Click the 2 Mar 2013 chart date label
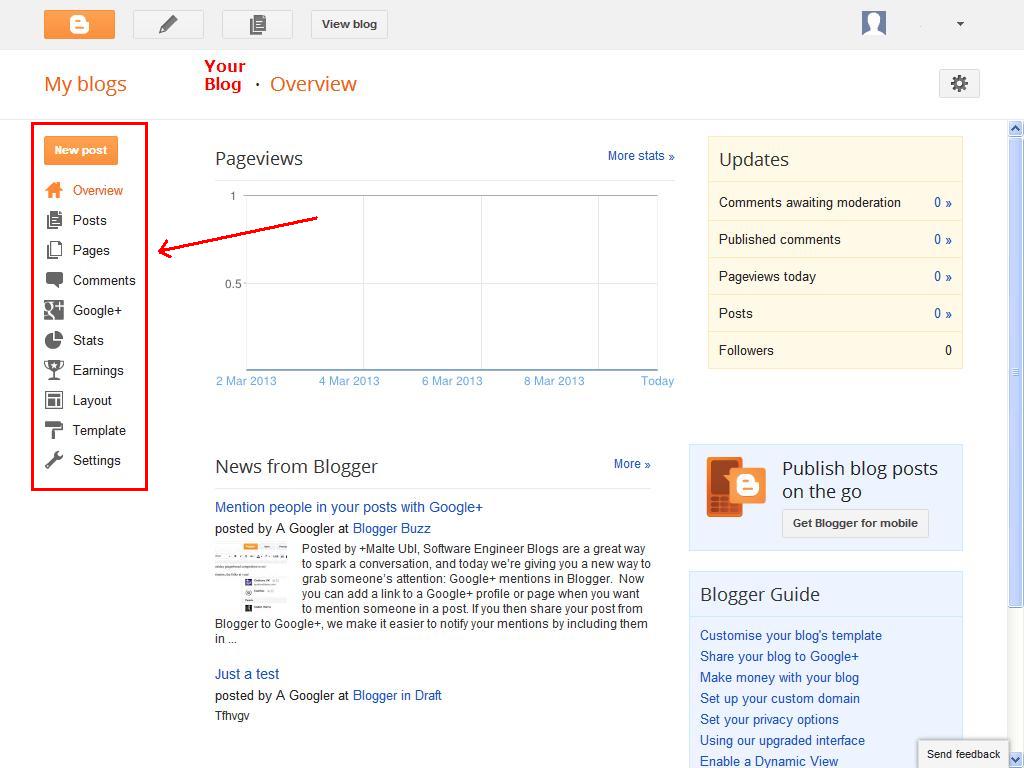Image resolution: width=1024 pixels, height=768 pixels. click(x=246, y=381)
